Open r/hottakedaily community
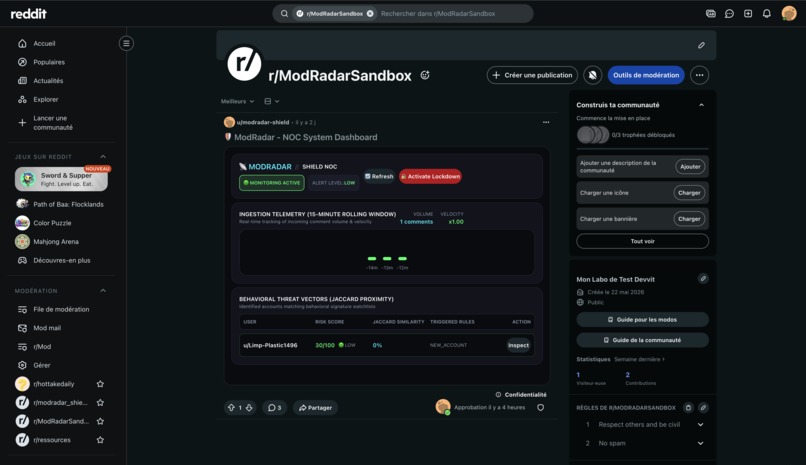 click(x=53, y=384)
